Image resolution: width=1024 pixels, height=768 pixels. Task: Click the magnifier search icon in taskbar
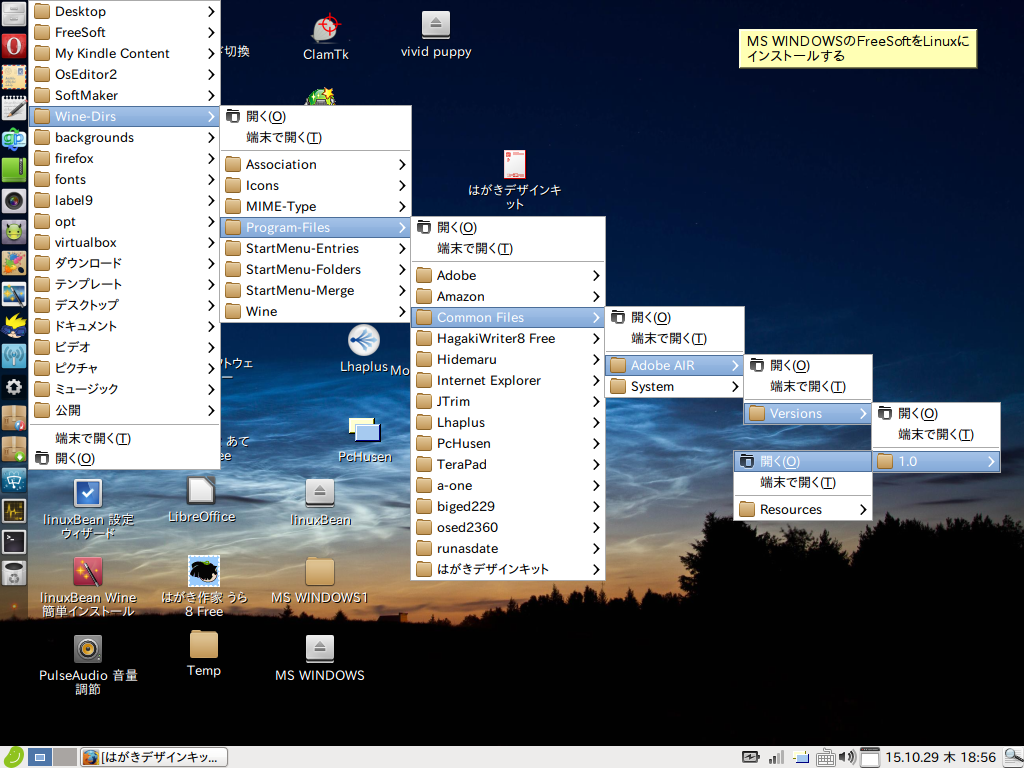[1012, 758]
